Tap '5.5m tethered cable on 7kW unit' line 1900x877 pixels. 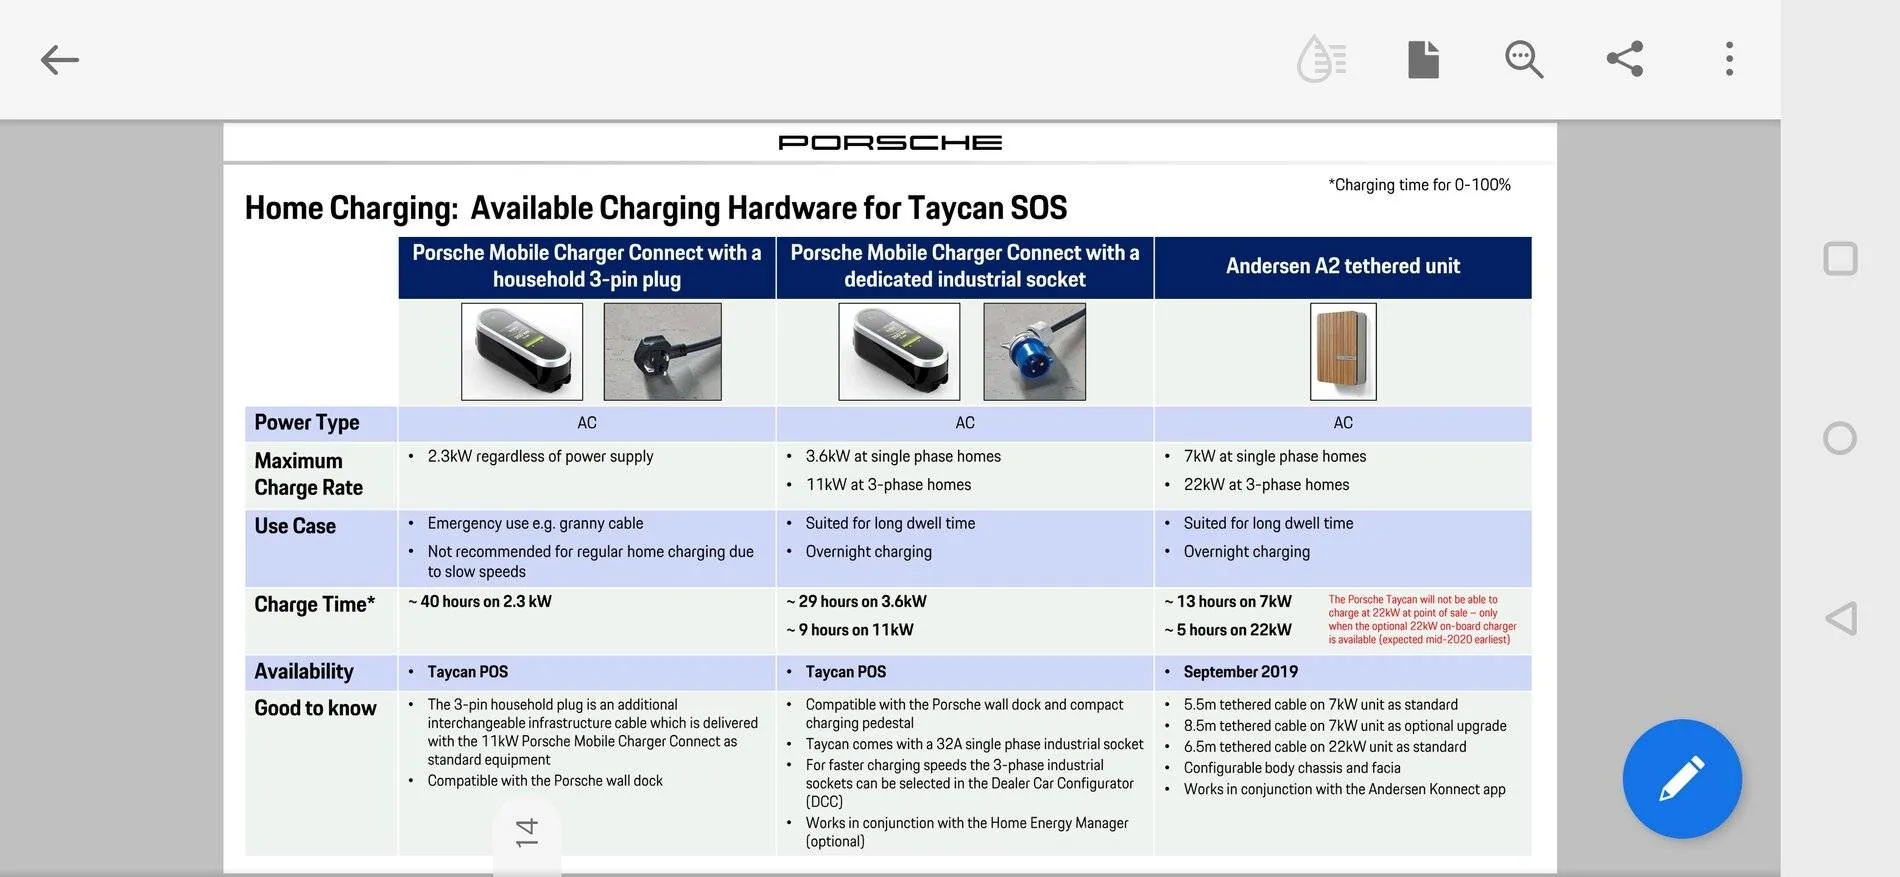coord(1320,705)
